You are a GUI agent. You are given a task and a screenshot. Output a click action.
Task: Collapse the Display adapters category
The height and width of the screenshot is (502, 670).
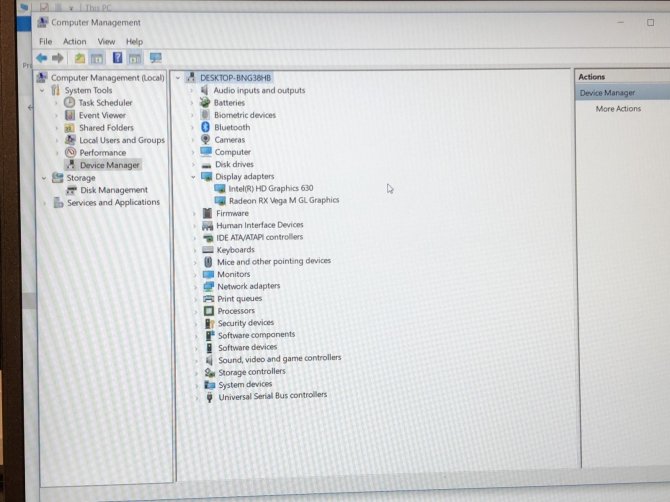193,176
